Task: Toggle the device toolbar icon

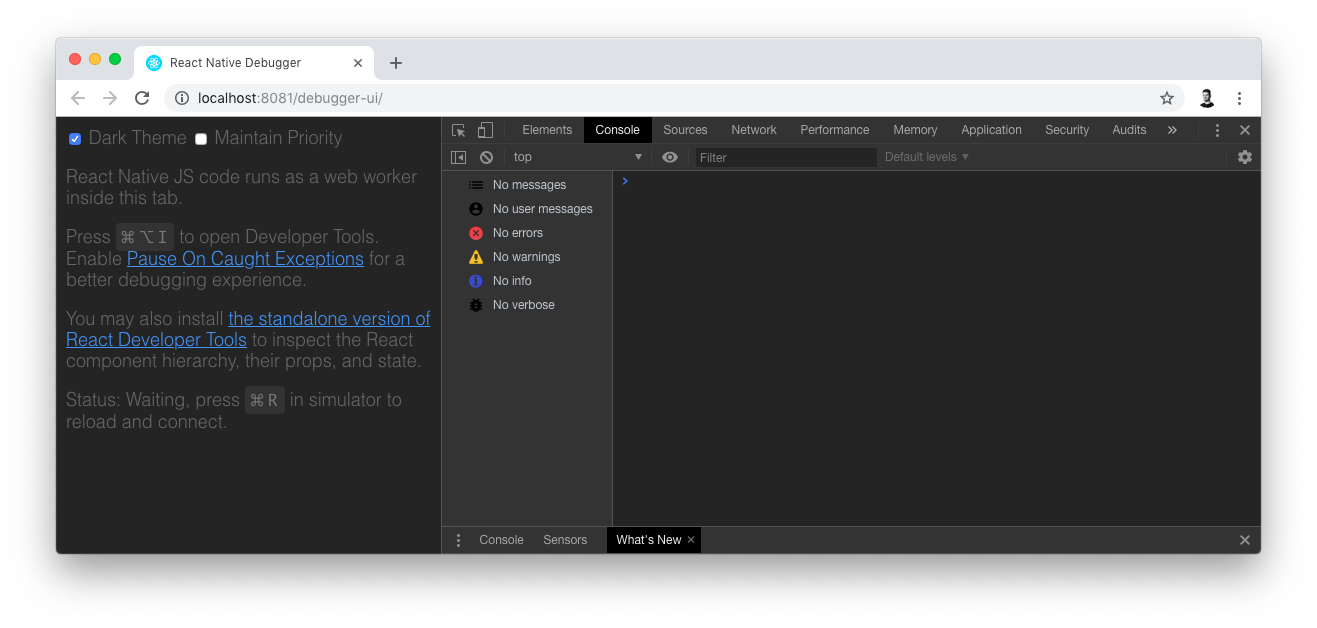Action: click(485, 130)
